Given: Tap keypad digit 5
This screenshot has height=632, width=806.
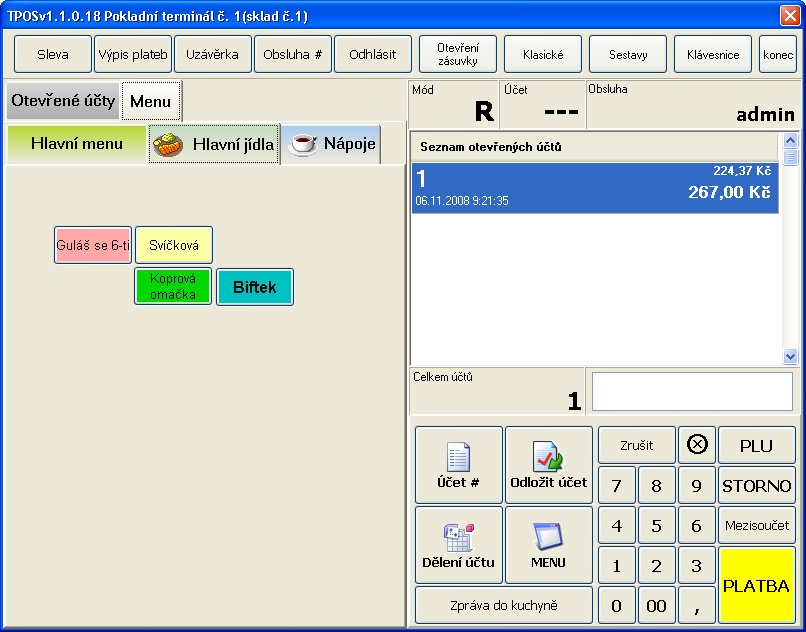Looking at the screenshot, I should tap(656, 525).
